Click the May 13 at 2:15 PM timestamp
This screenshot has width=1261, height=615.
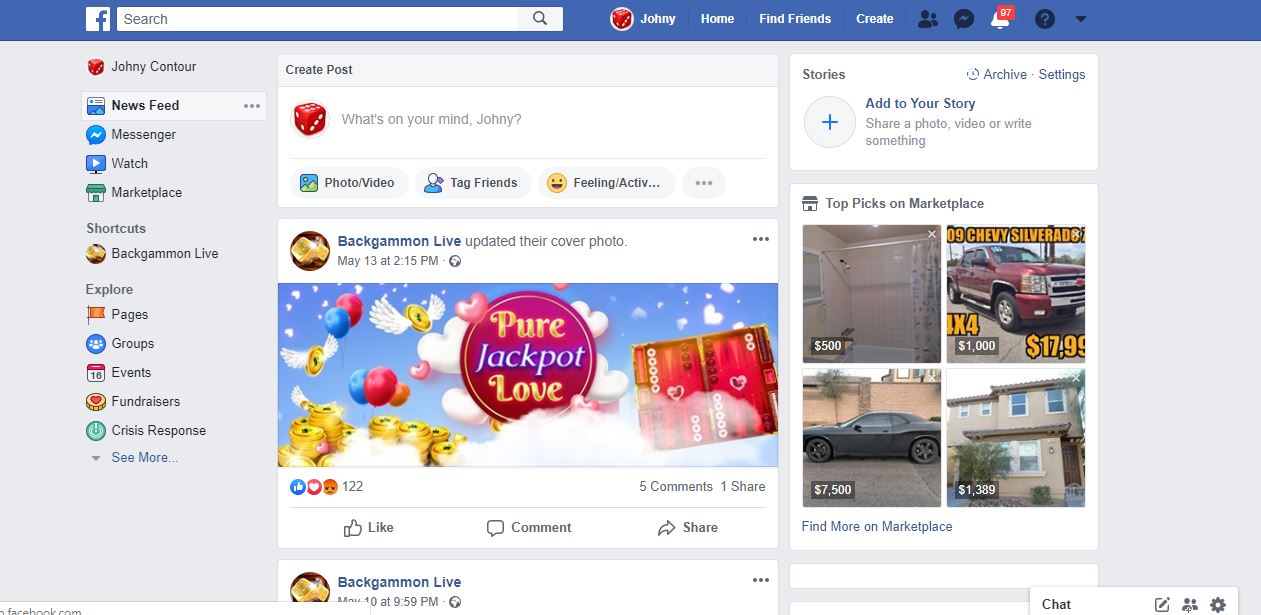pyautogui.click(x=388, y=261)
